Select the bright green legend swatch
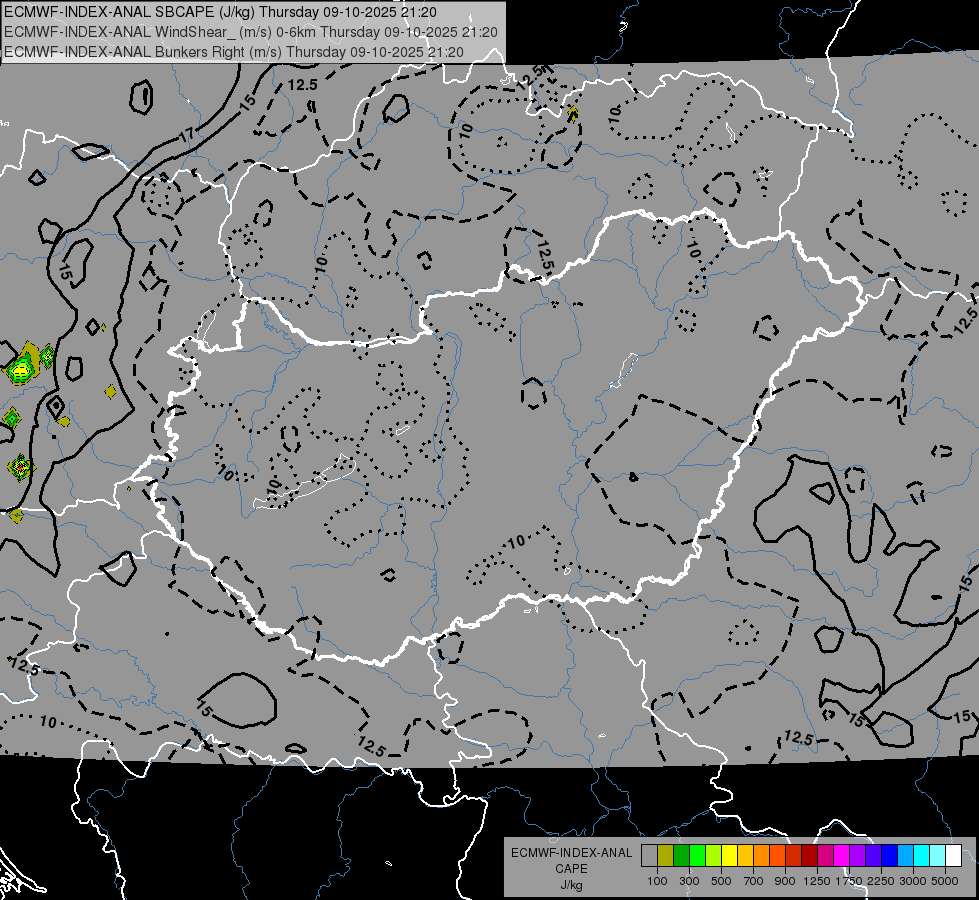Screen dimensions: 979x900 (697, 855)
